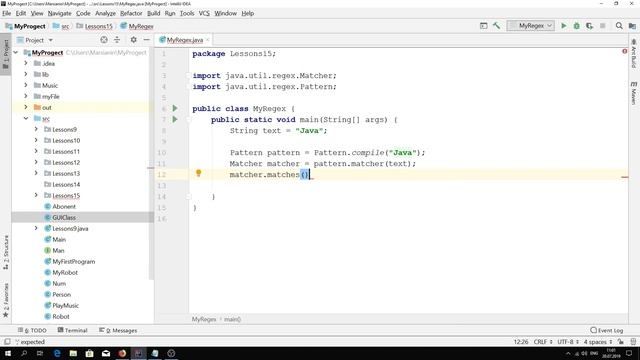Toggle the 2: Structure side tool window
This screenshot has height=360, width=640.
6,252
